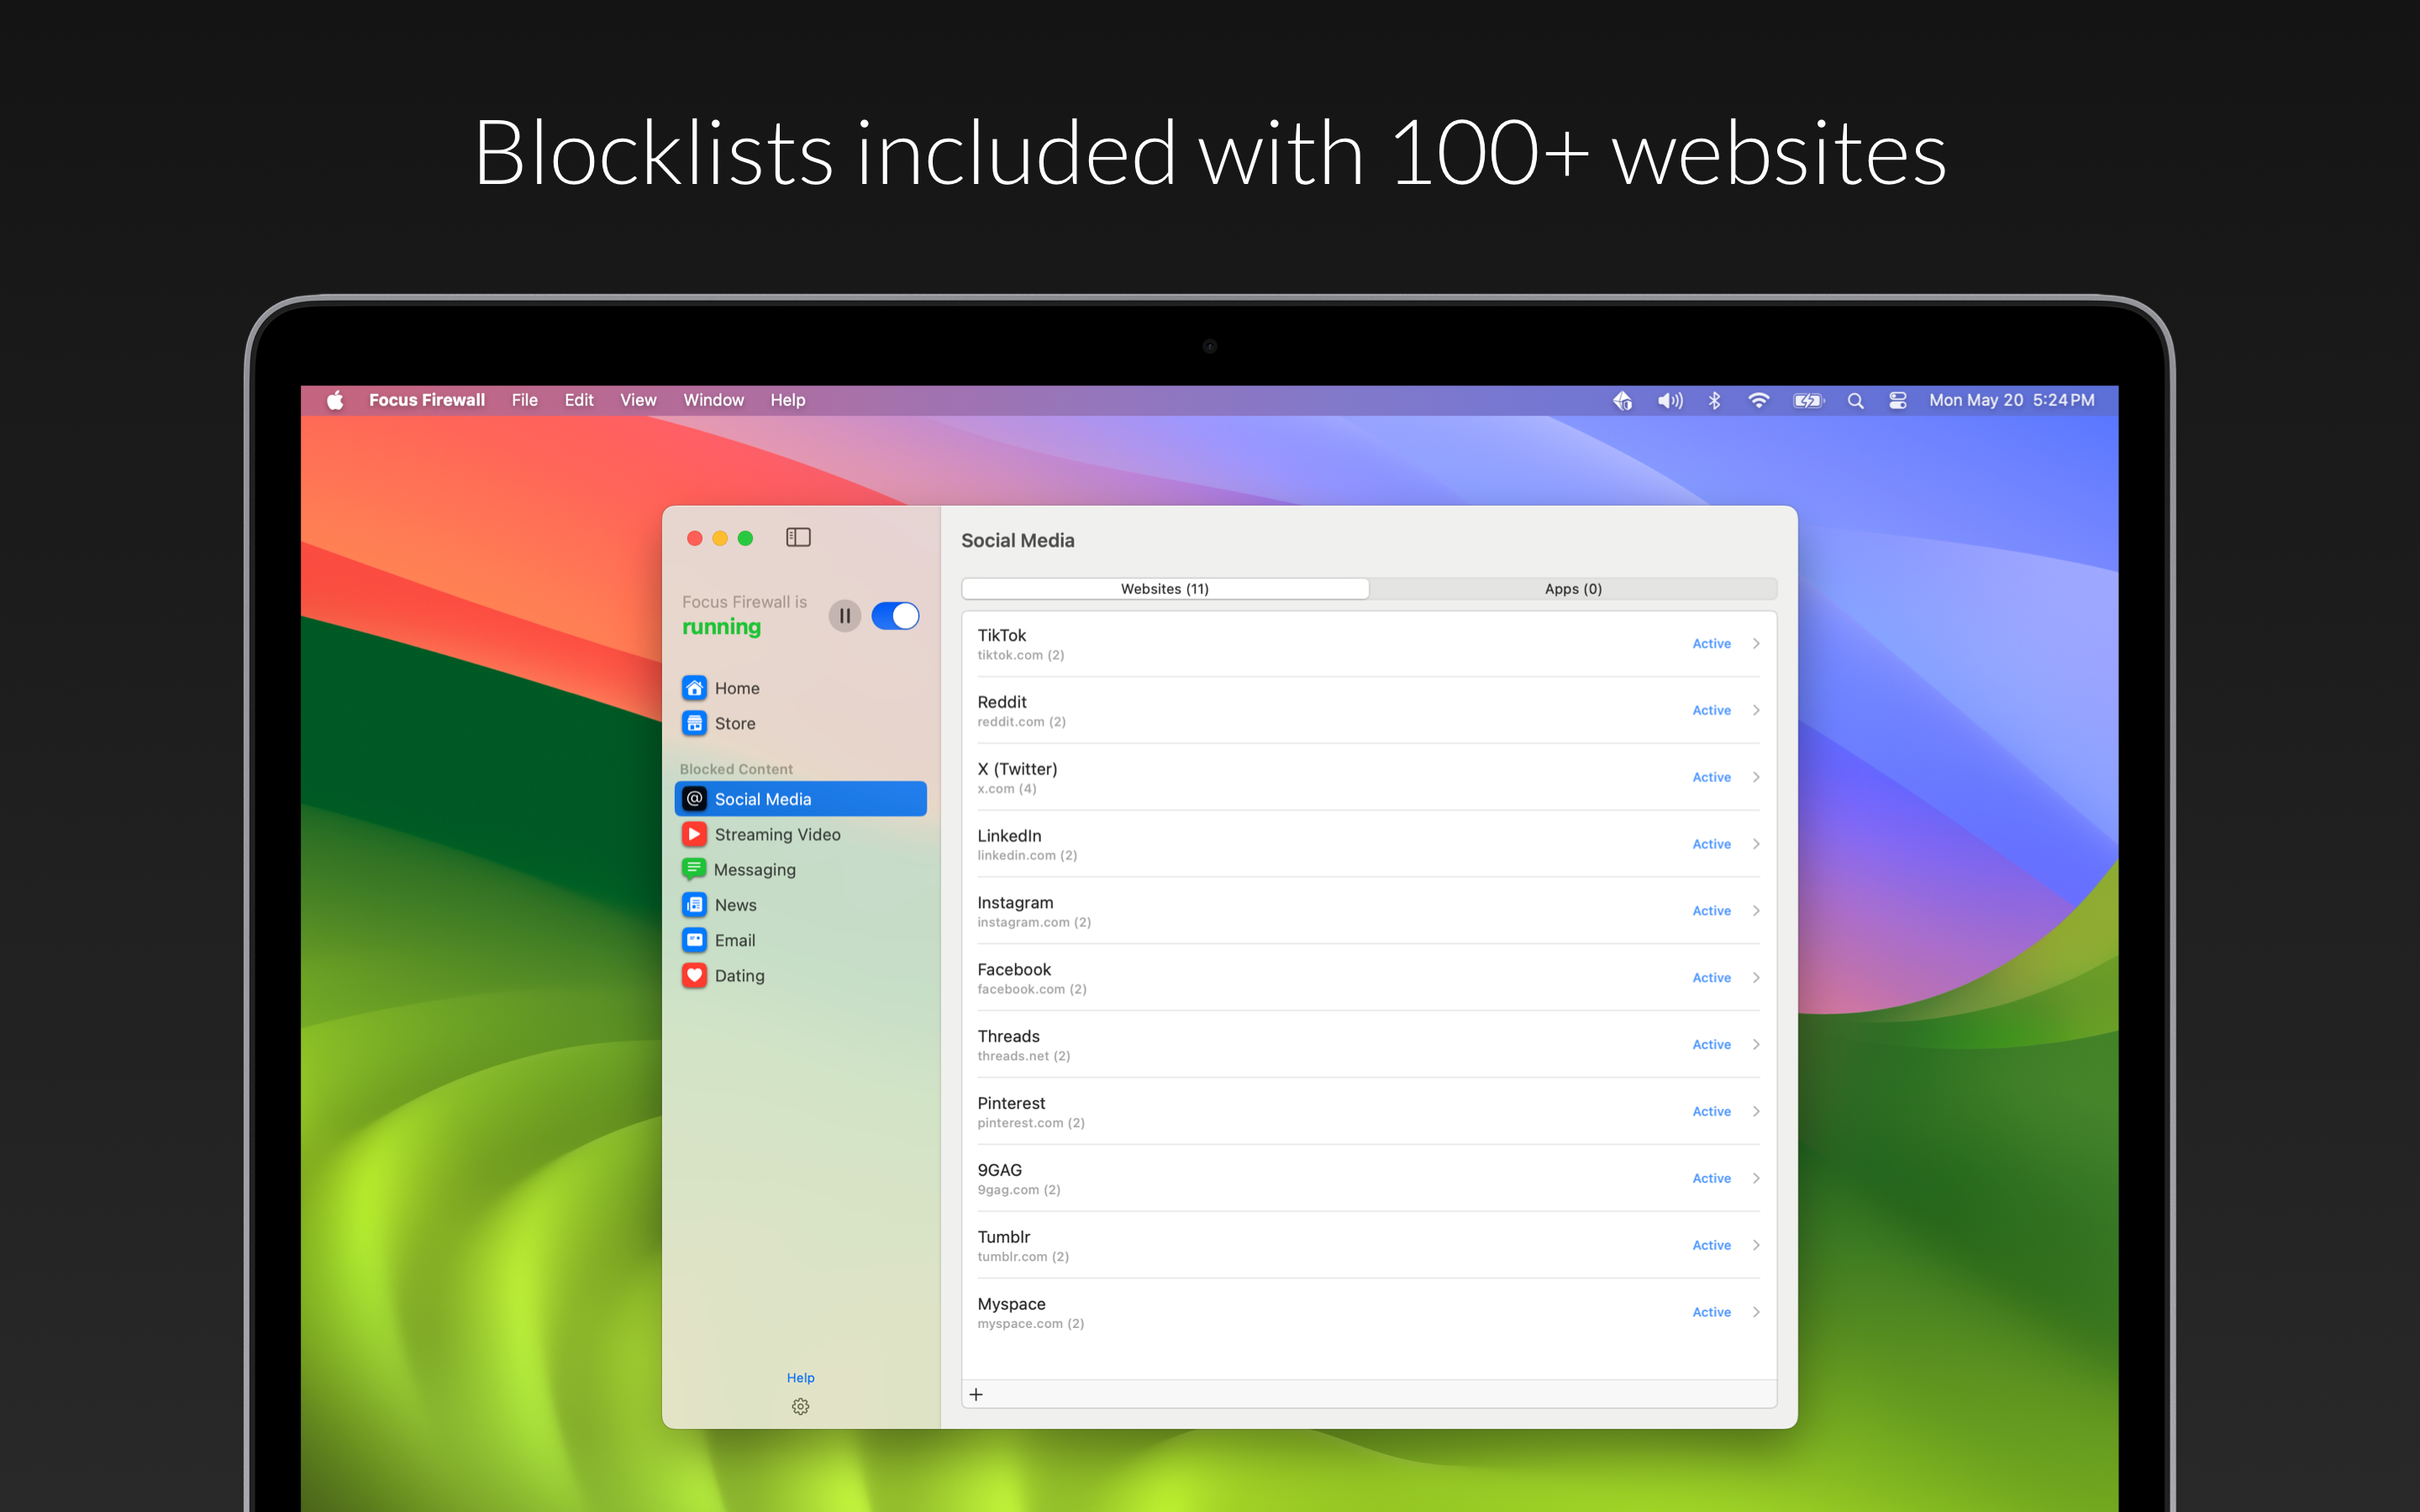Click the Active link for Myspace

[1711, 1312]
